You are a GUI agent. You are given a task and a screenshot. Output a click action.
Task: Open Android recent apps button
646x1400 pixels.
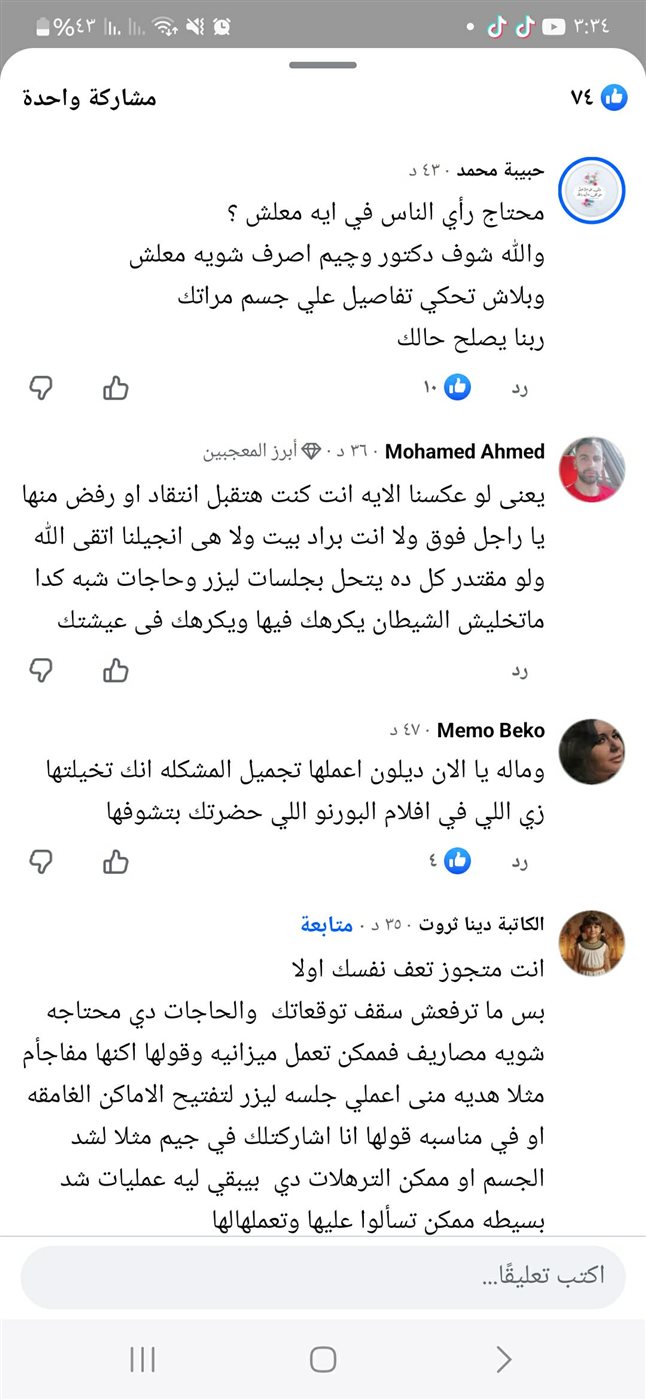[x=143, y=1358]
